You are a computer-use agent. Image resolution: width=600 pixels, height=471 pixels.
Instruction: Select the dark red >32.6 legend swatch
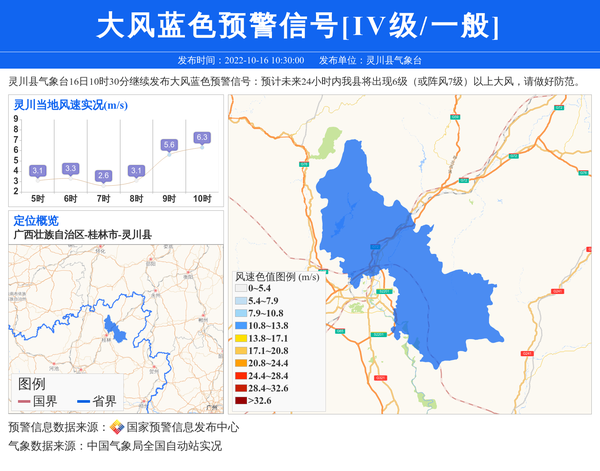click(240, 401)
